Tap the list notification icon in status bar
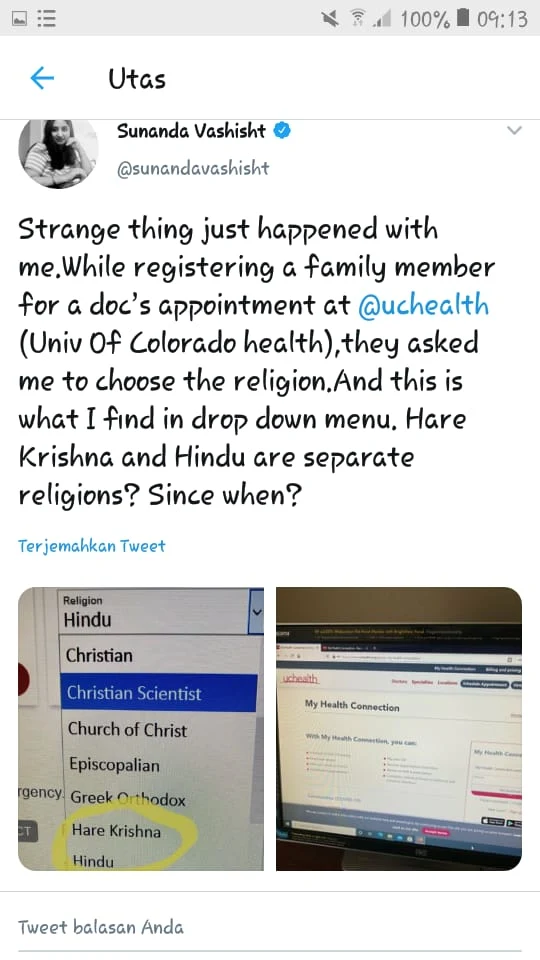The width and height of the screenshot is (540, 960). tap(47, 19)
